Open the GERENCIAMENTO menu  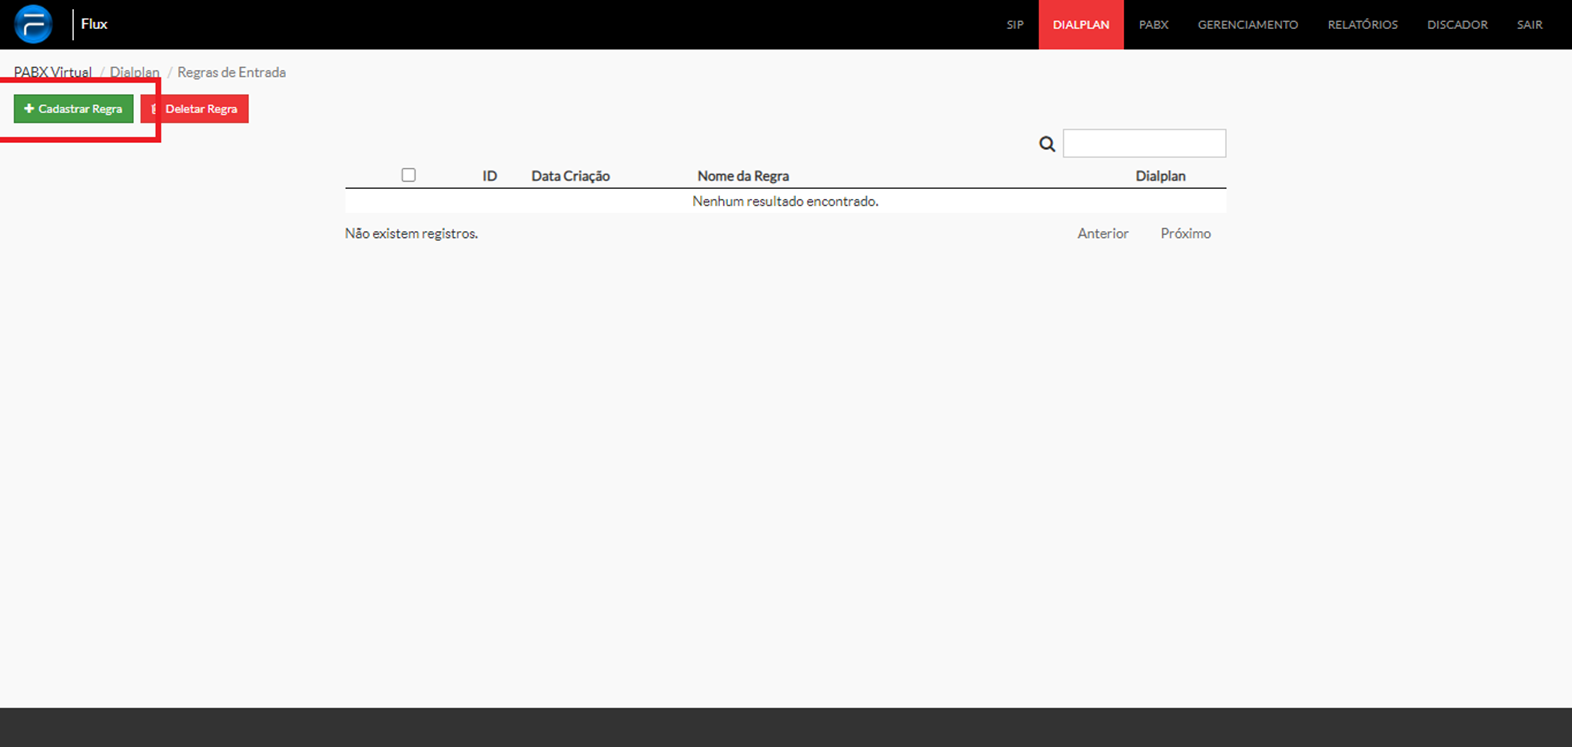pos(1248,24)
